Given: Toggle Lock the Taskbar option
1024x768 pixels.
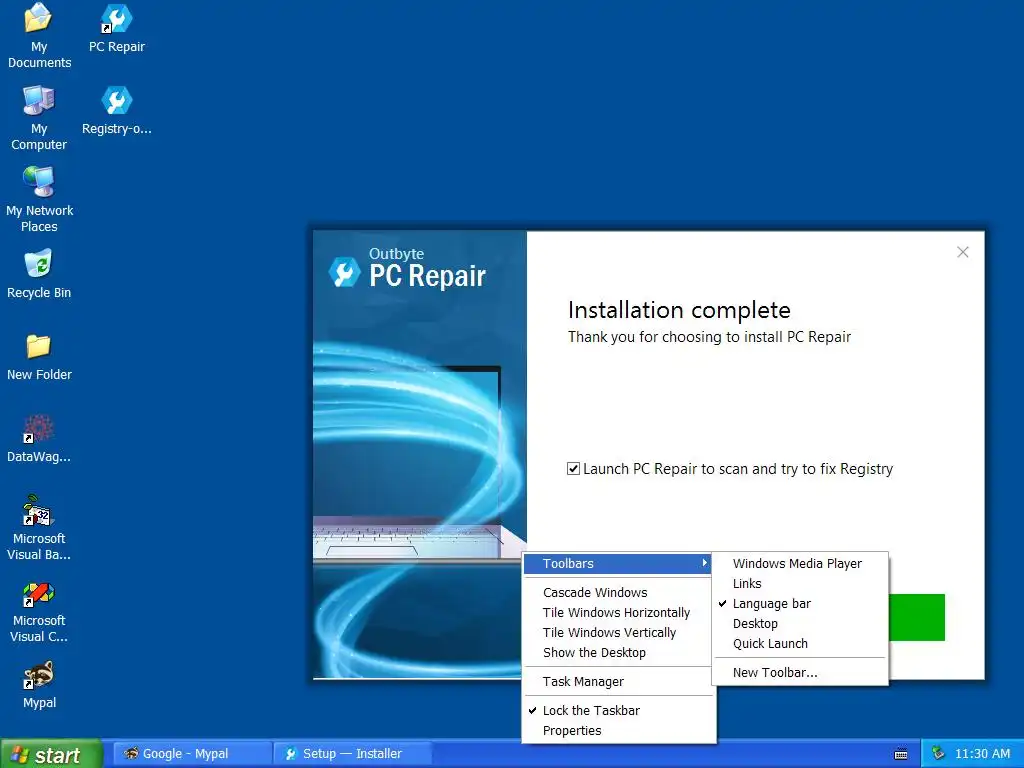Looking at the screenshot, I should [618, 711].
